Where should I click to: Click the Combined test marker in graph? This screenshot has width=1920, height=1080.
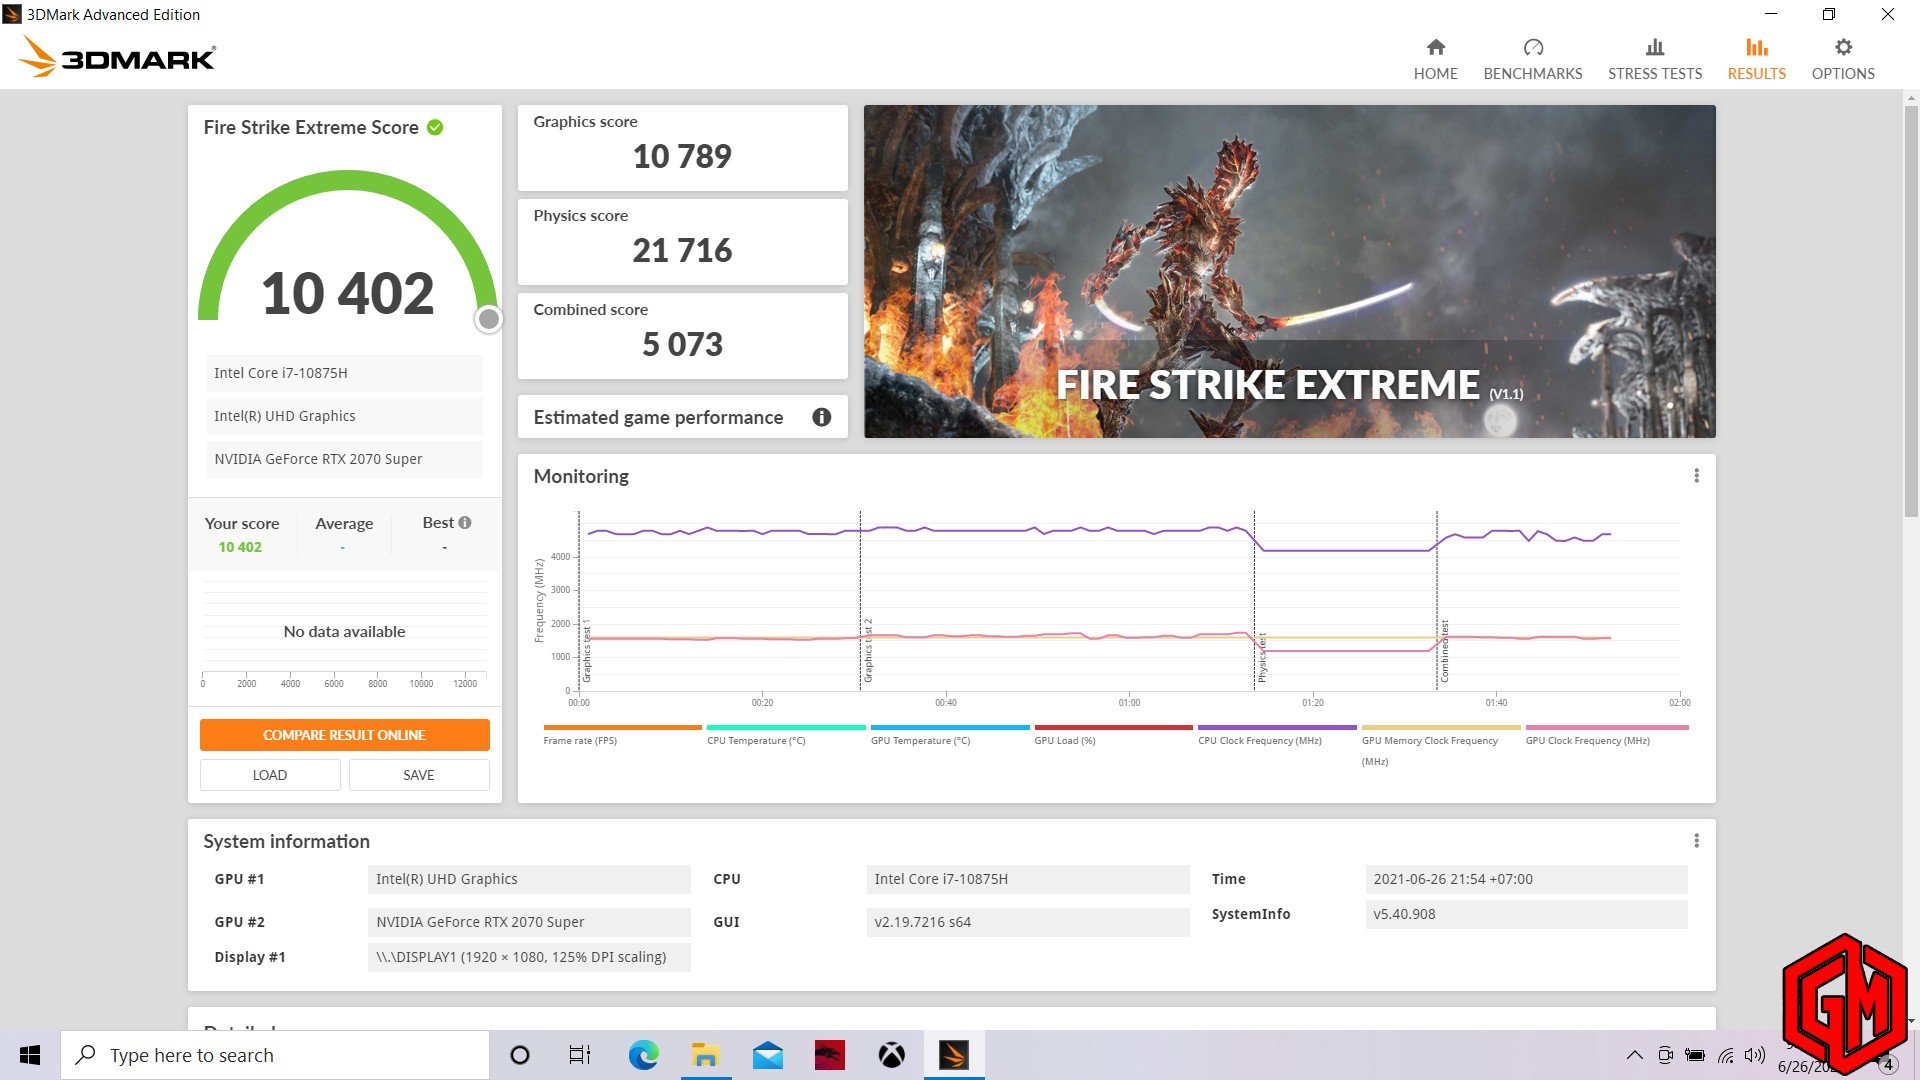click(1444, 651)
